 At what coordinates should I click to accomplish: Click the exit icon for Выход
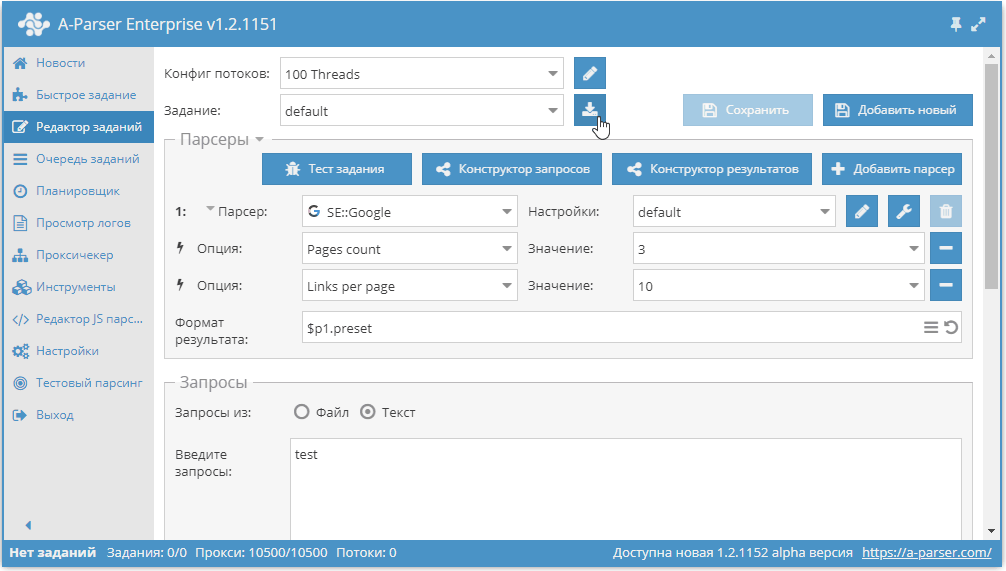click(x=21, y=415)
